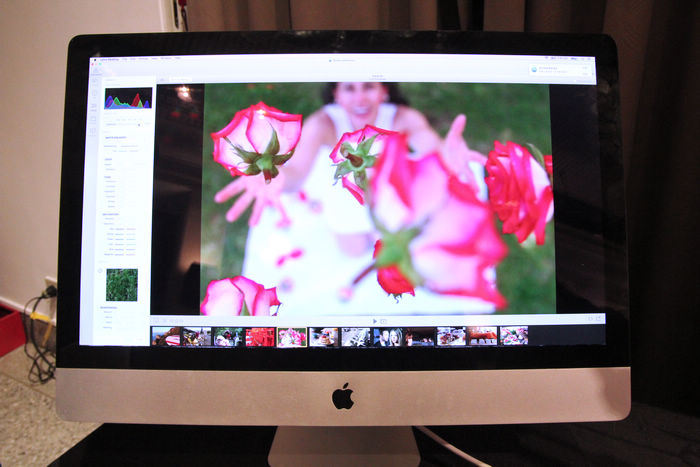Click the rightmost icon in the filmstrip toolbar
The width and height of the screenshot is (700, 467).
point(600,318)
